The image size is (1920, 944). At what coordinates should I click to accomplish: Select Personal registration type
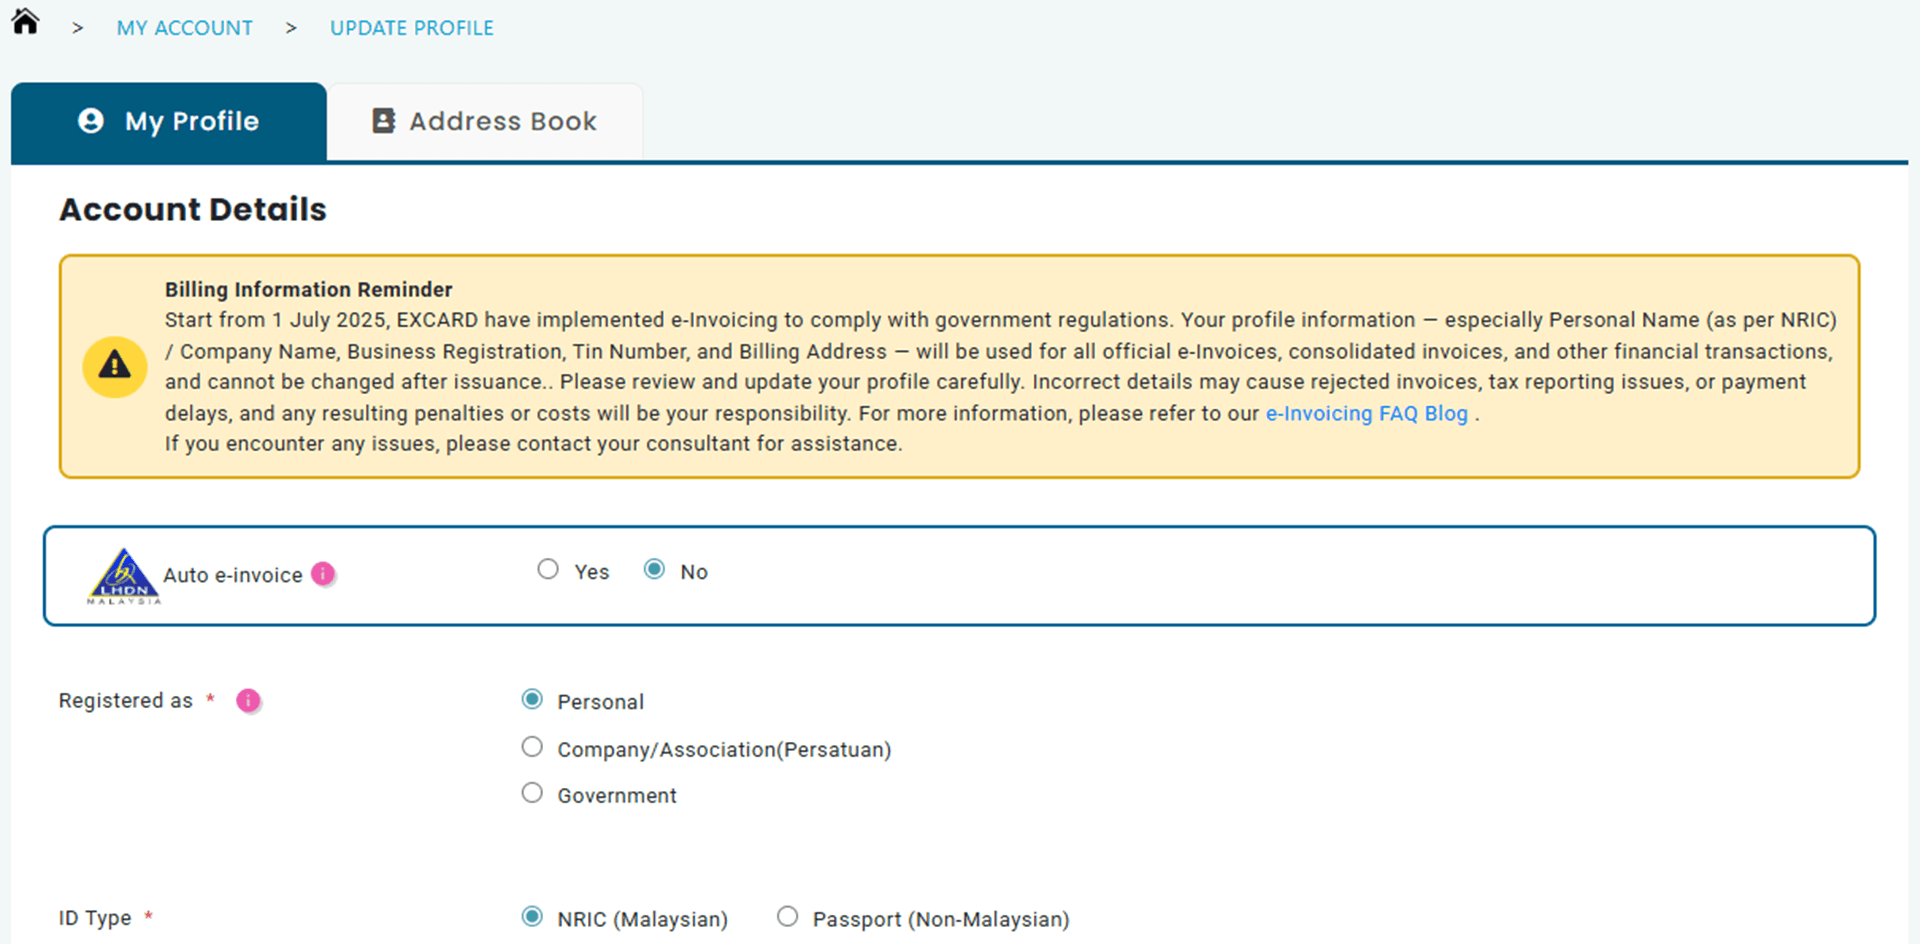[532, 699]
